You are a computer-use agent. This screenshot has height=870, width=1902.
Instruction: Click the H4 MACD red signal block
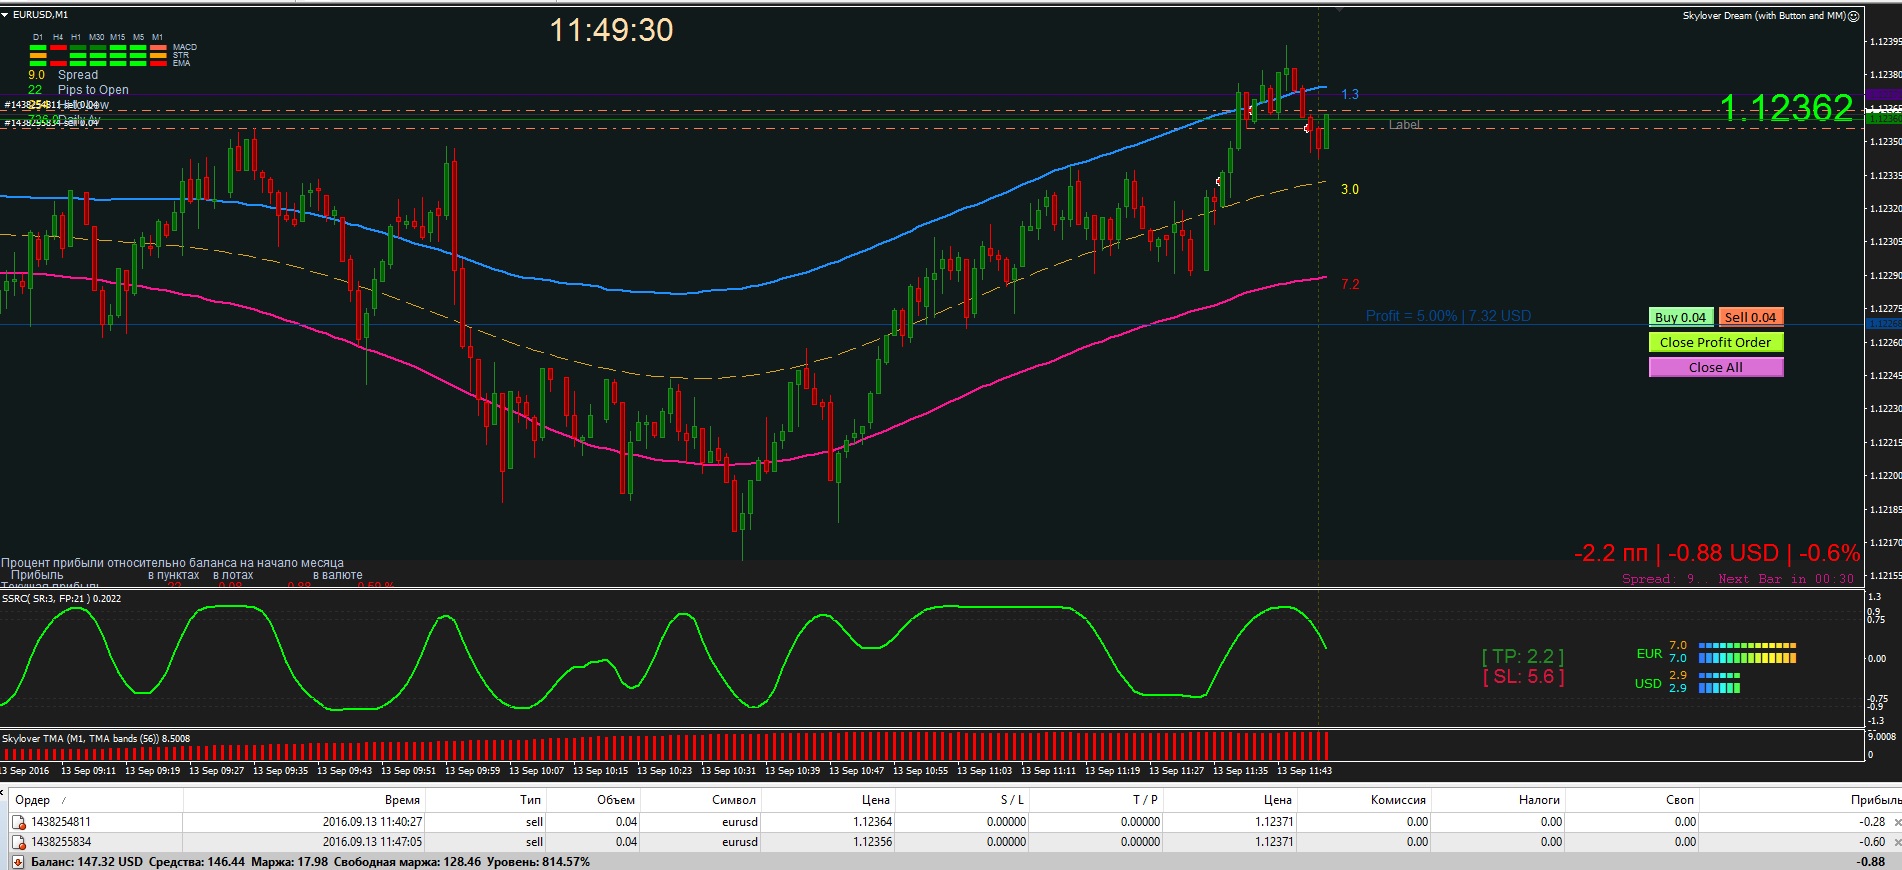point(58,48)
